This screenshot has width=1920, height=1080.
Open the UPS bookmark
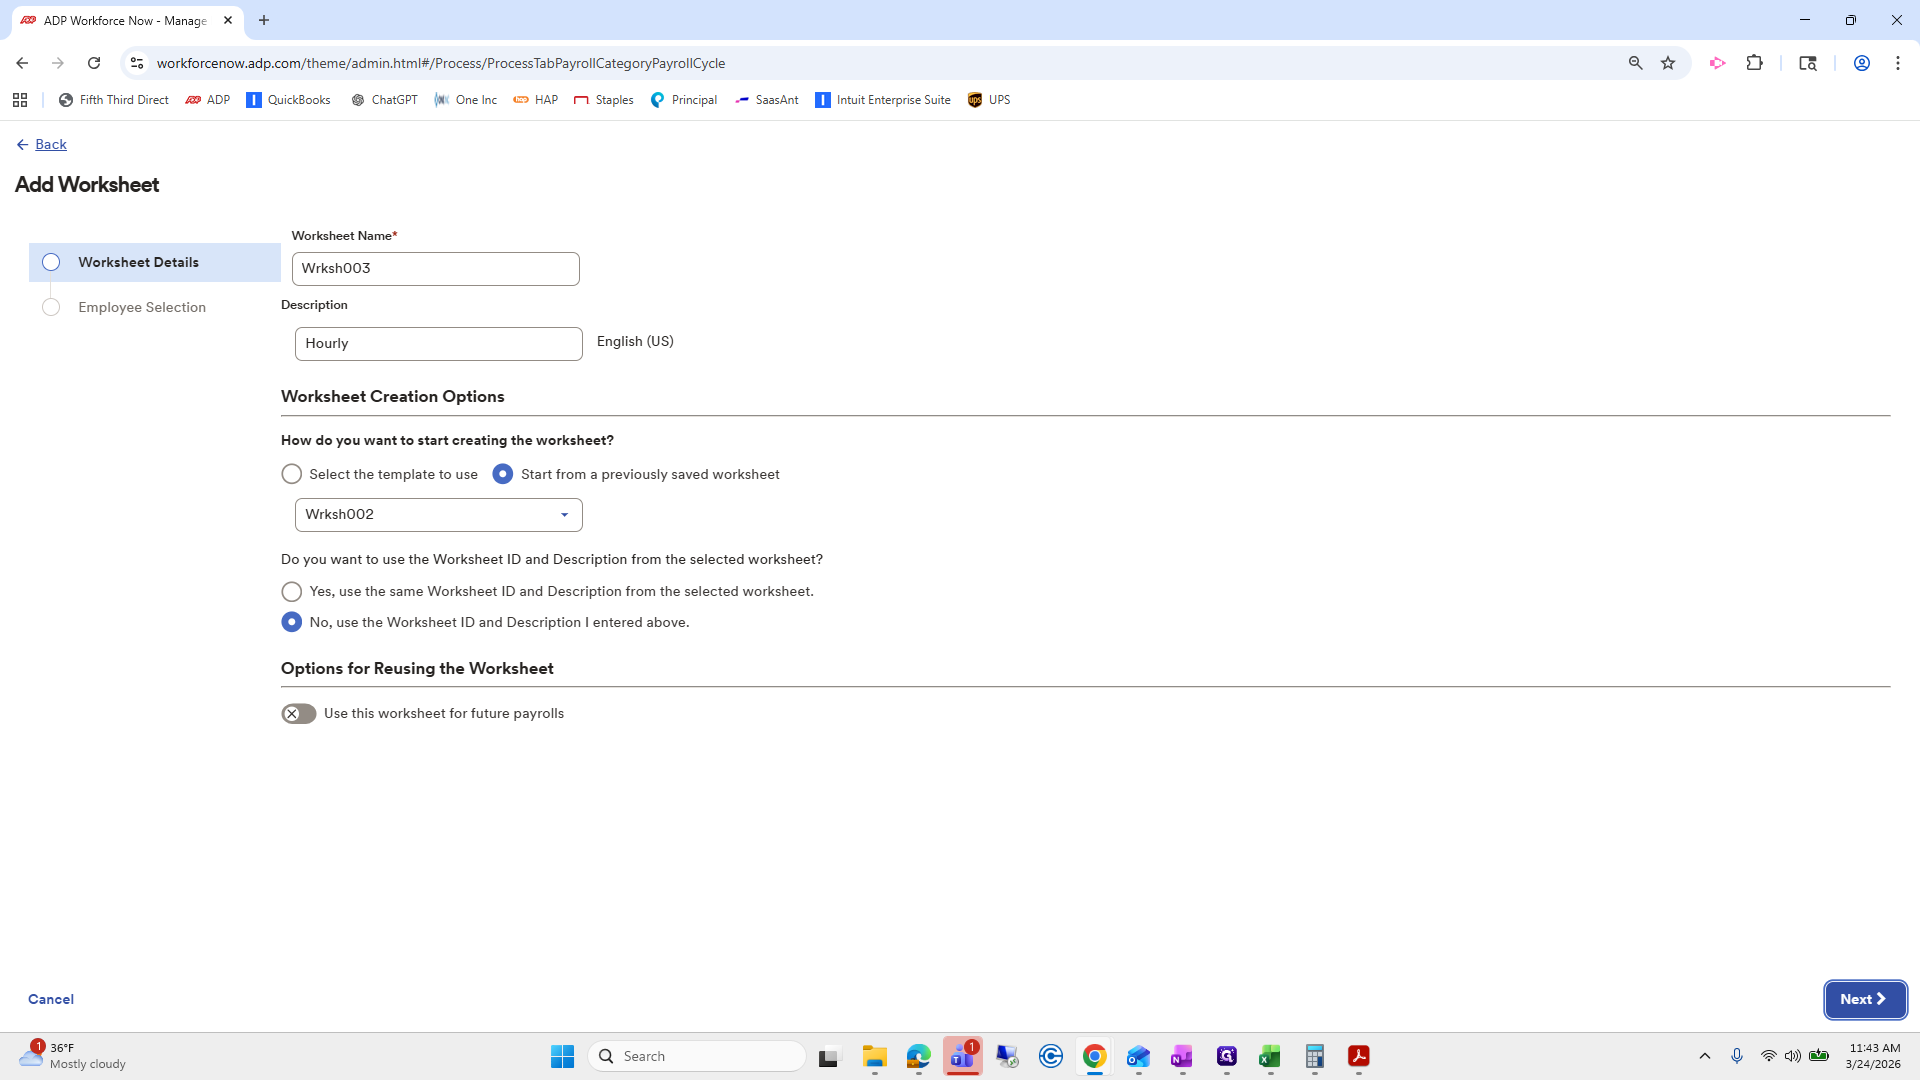988,99
